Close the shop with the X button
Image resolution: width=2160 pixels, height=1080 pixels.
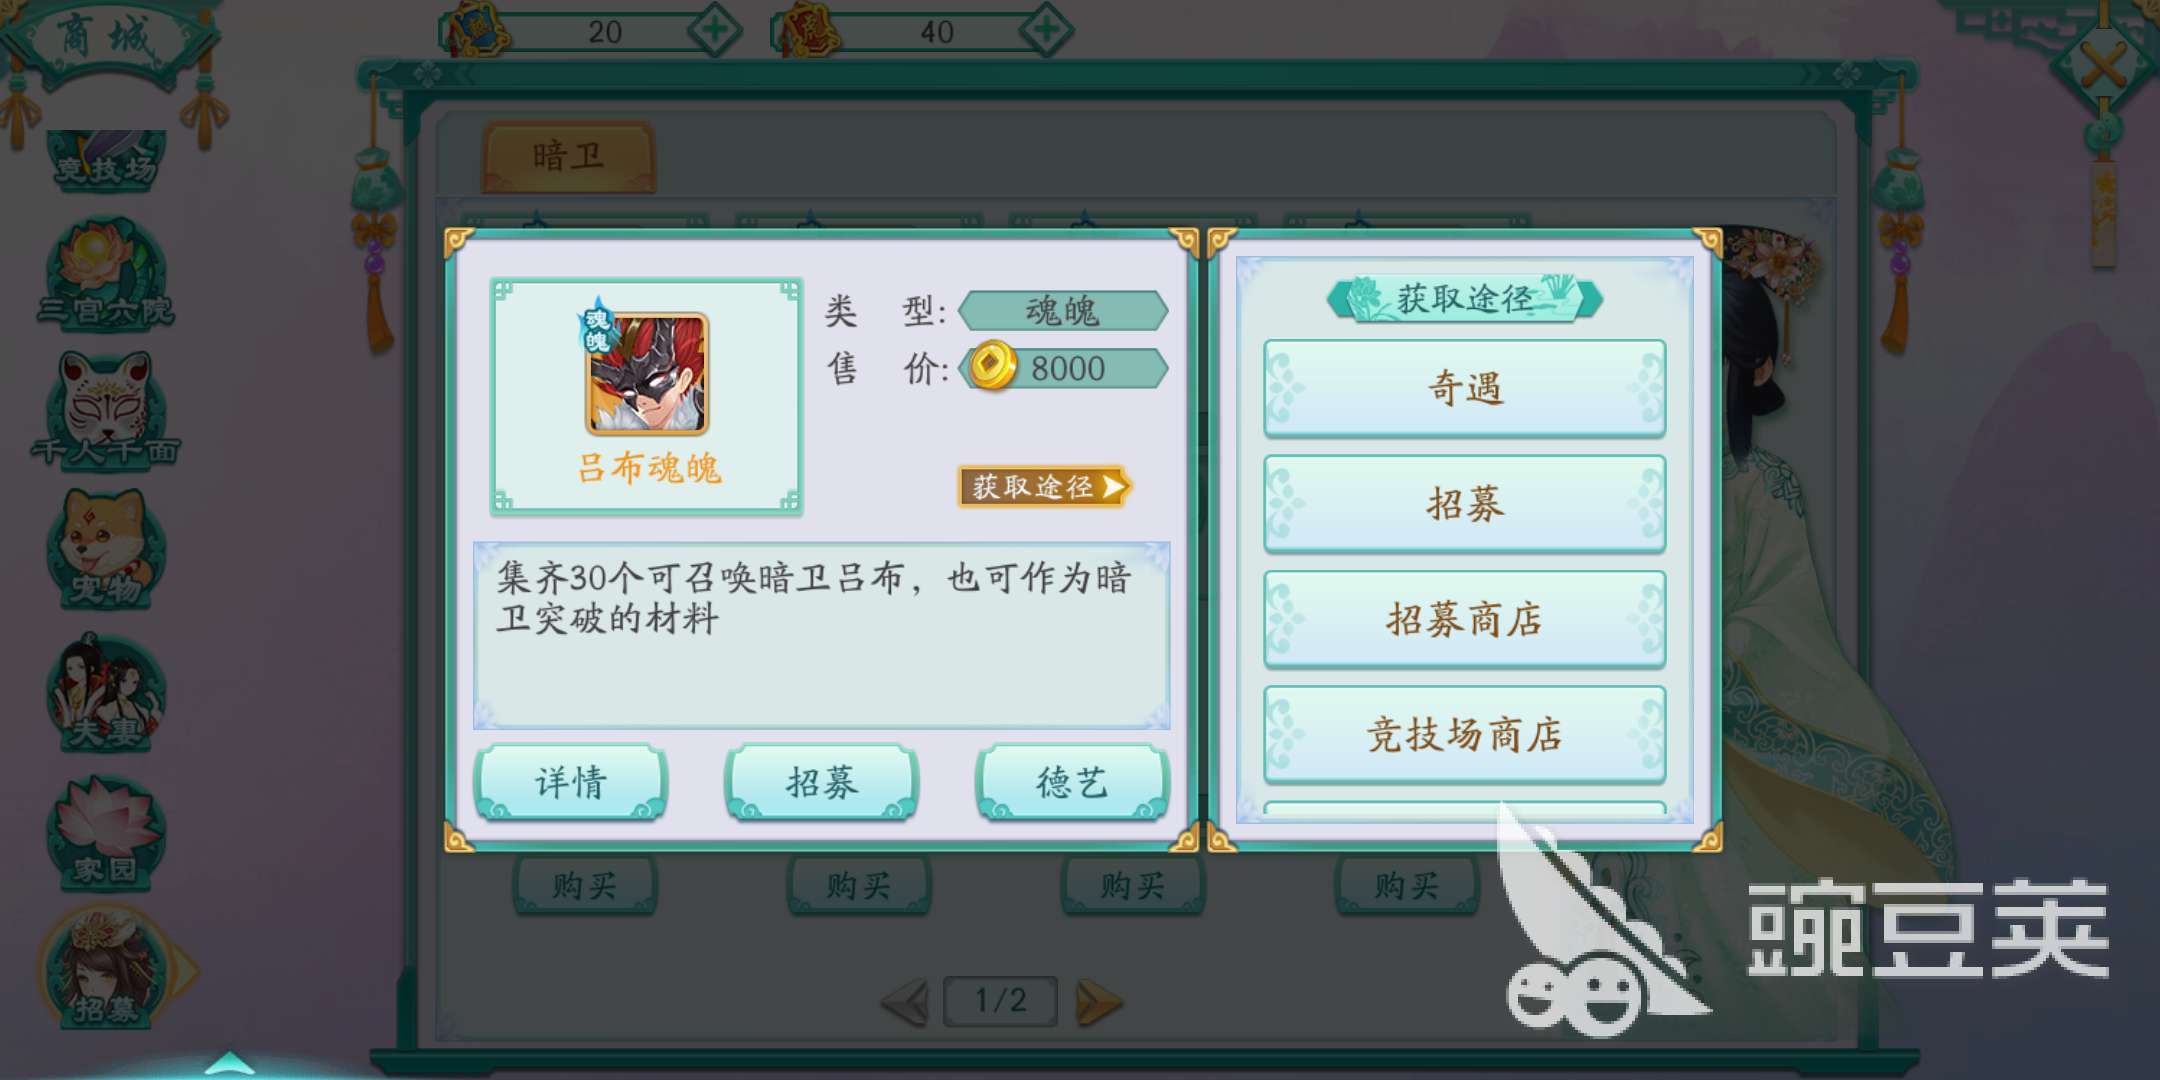tap(2104, 66)
